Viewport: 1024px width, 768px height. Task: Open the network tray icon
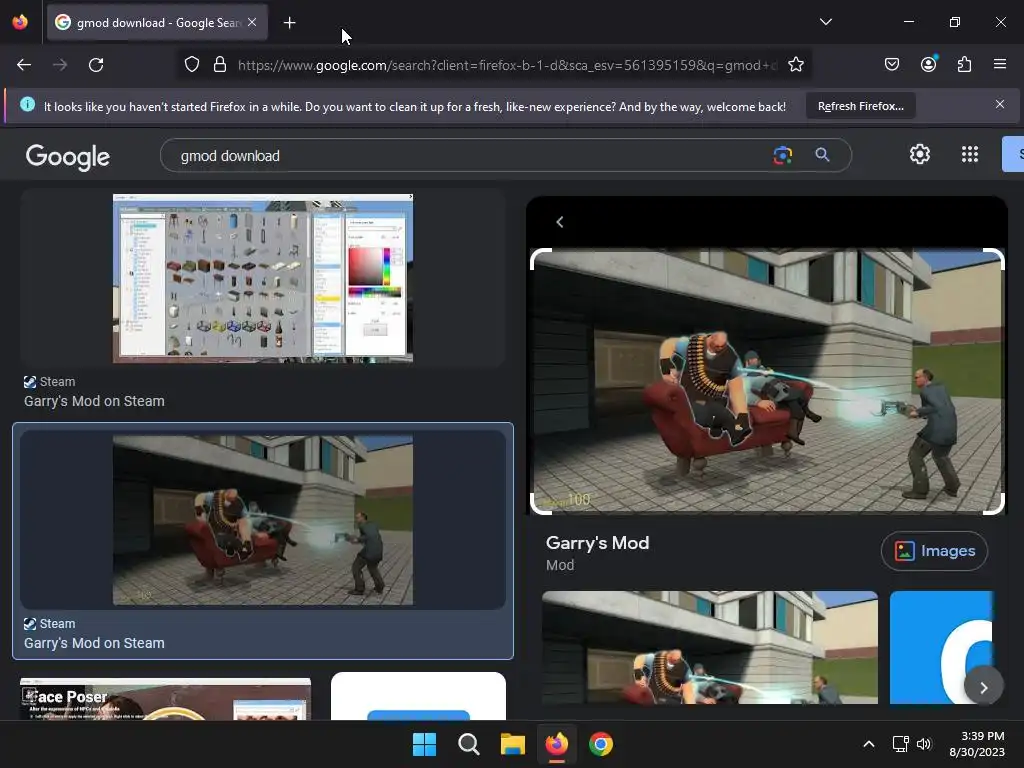click(x=901, y=744)
